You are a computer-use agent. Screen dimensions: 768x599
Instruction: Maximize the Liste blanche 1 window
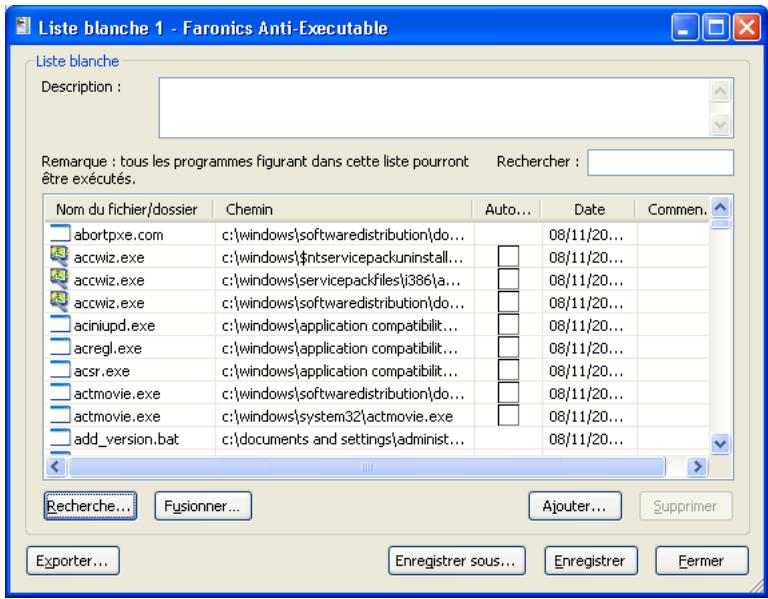click(716, 27)
